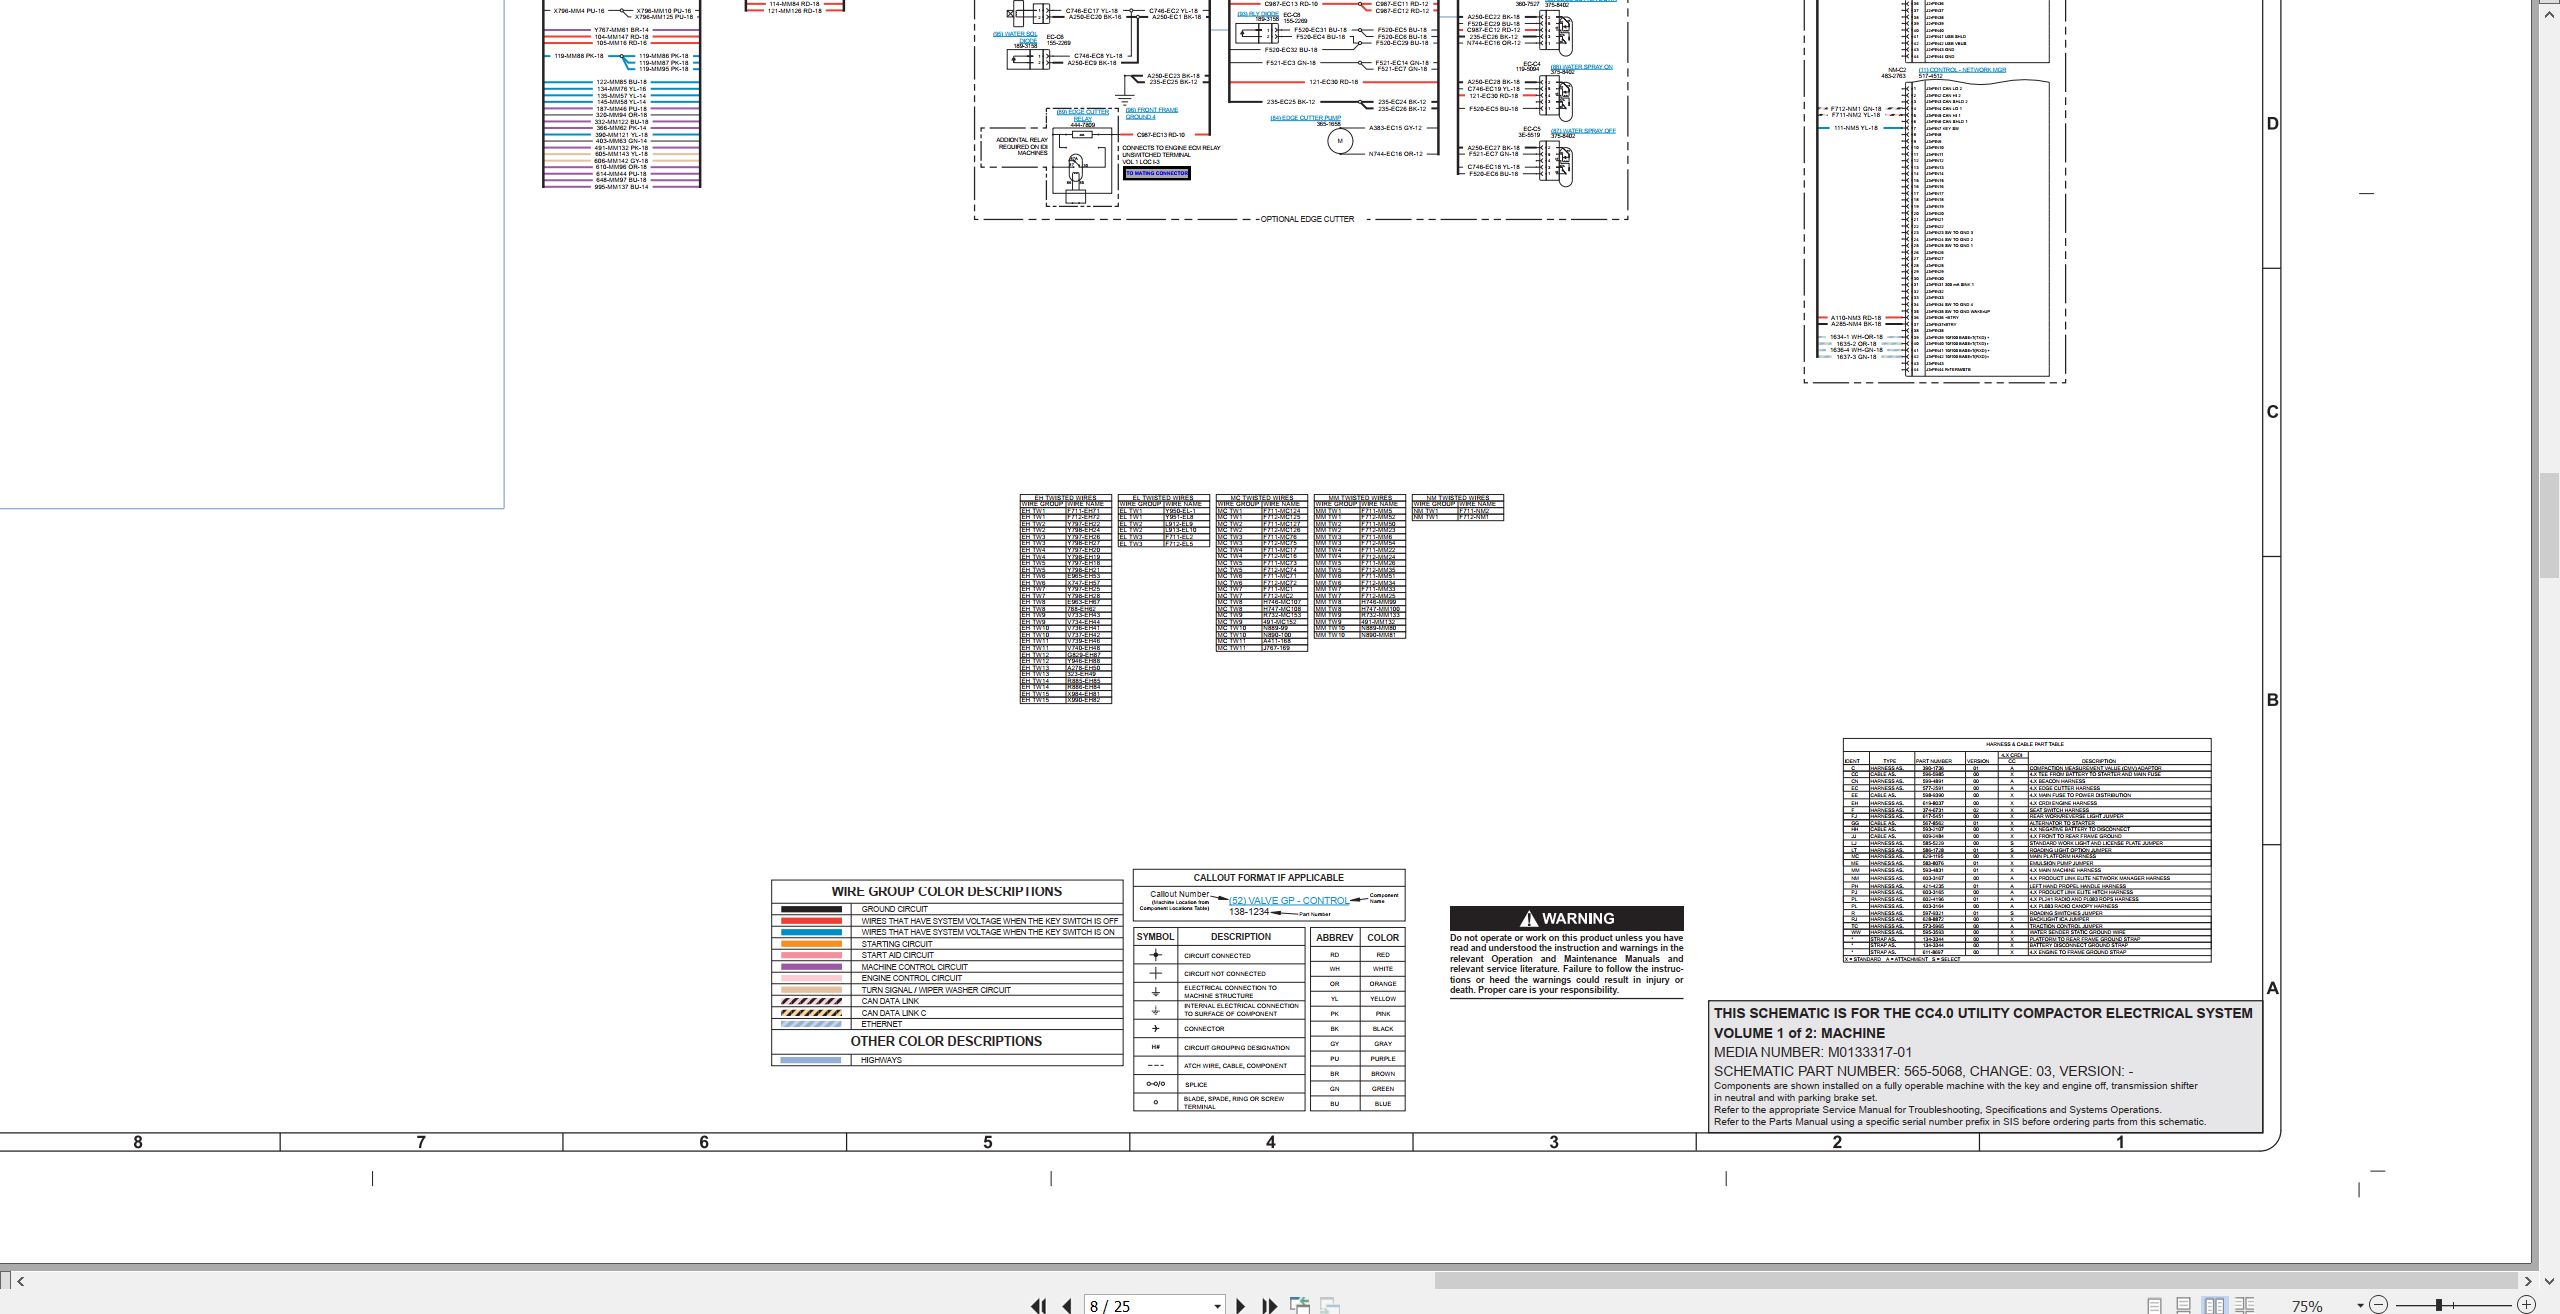Open the page number dropdown arrow
The height and width of the screenshot is (1314, 2560).
coord(1217,1306)
